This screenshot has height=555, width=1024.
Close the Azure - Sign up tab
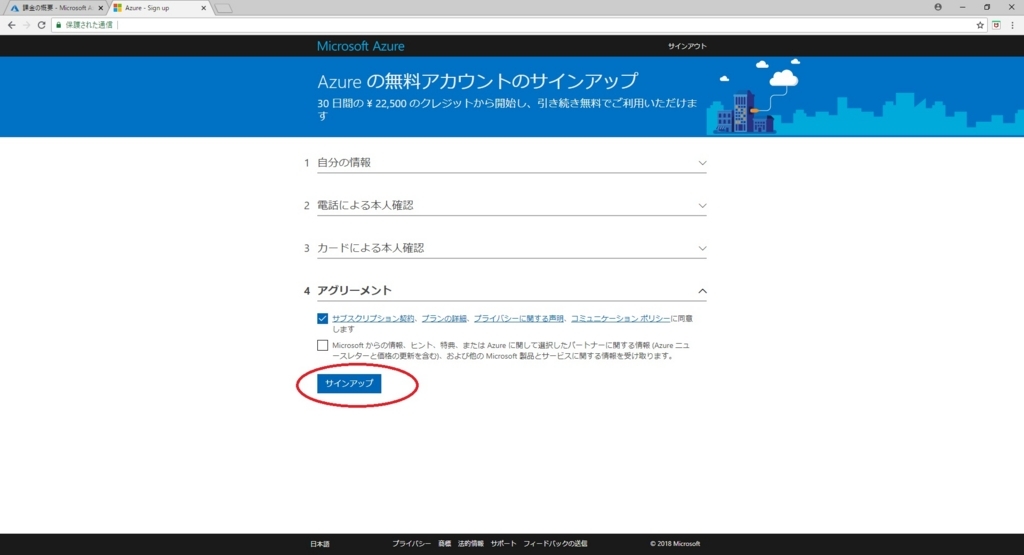(x=203, y=8)
